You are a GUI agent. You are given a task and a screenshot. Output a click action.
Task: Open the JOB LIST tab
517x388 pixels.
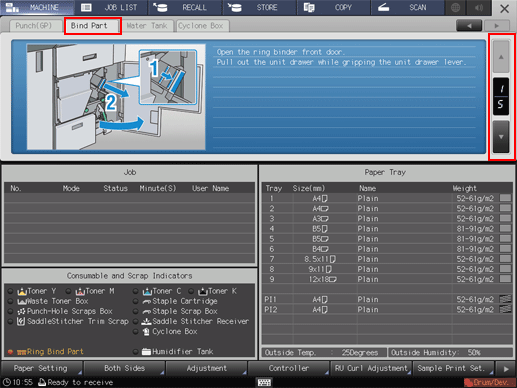111,7
